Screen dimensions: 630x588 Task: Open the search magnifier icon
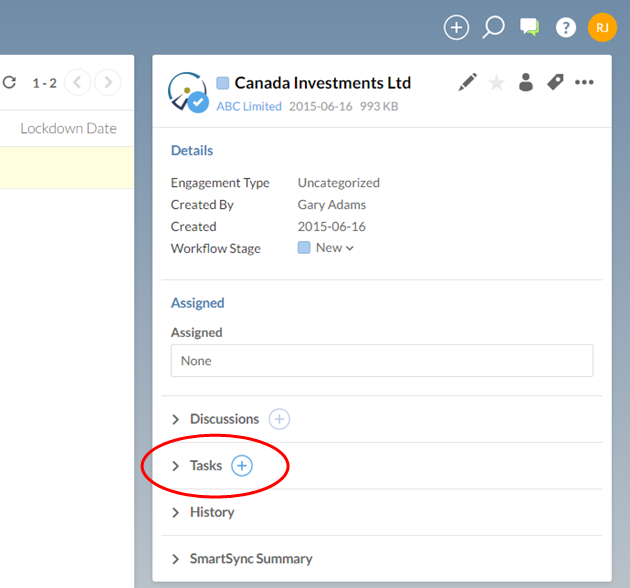coord(493,28)
